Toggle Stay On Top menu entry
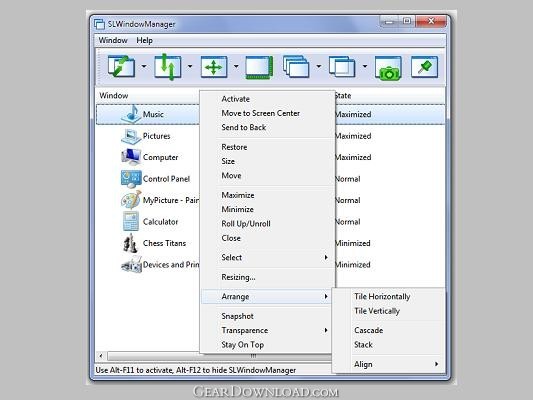The height and width of the screenshot is (400, 533). tap(242, 345)
